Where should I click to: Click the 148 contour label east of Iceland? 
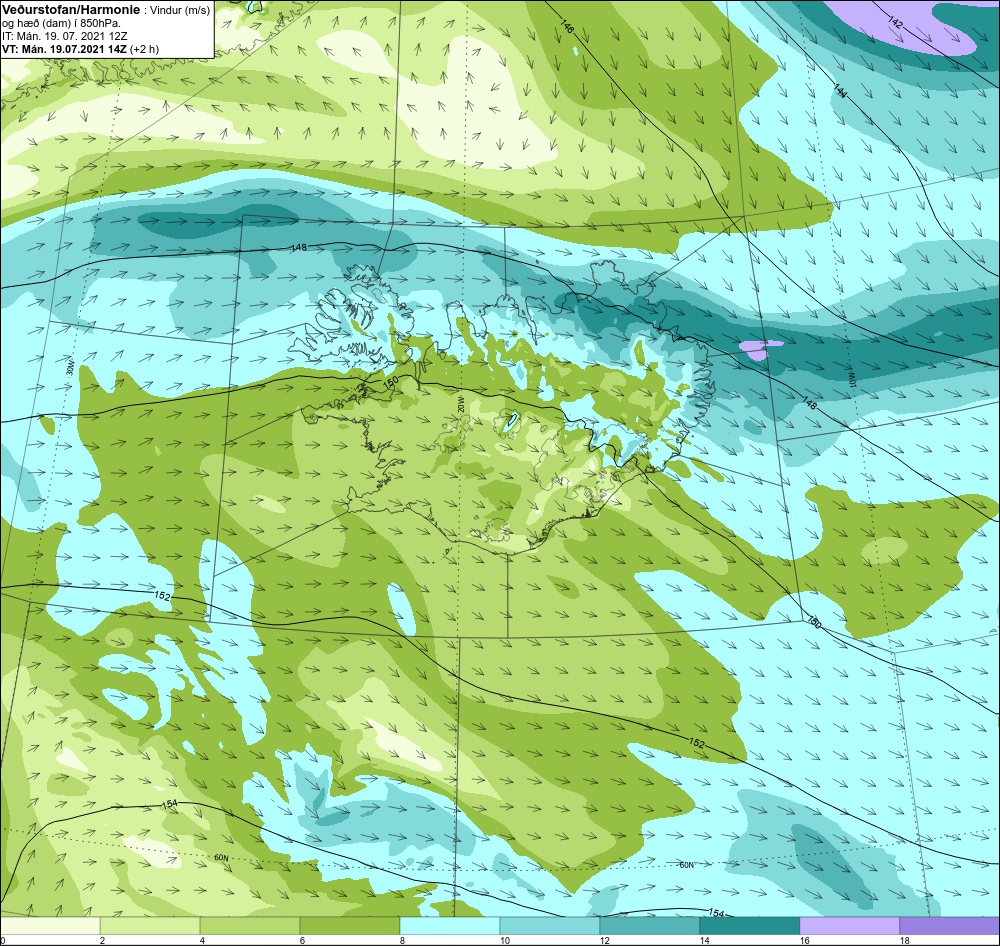click(808, 404)
